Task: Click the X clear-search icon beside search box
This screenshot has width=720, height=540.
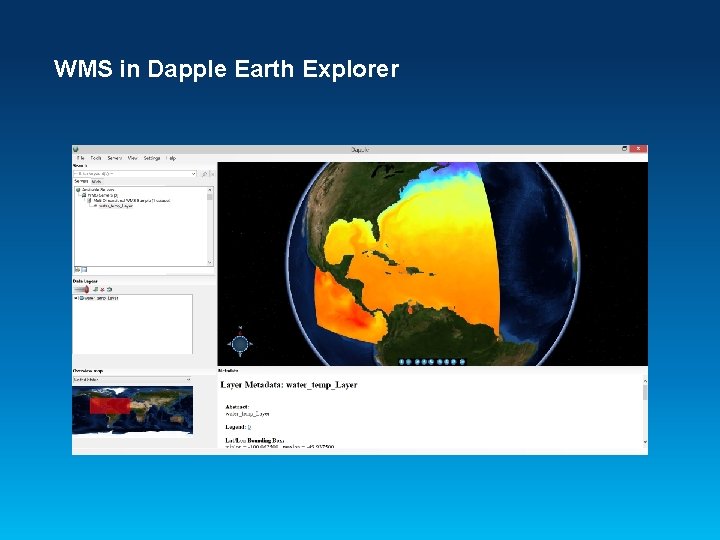Action: click(212, 174)
